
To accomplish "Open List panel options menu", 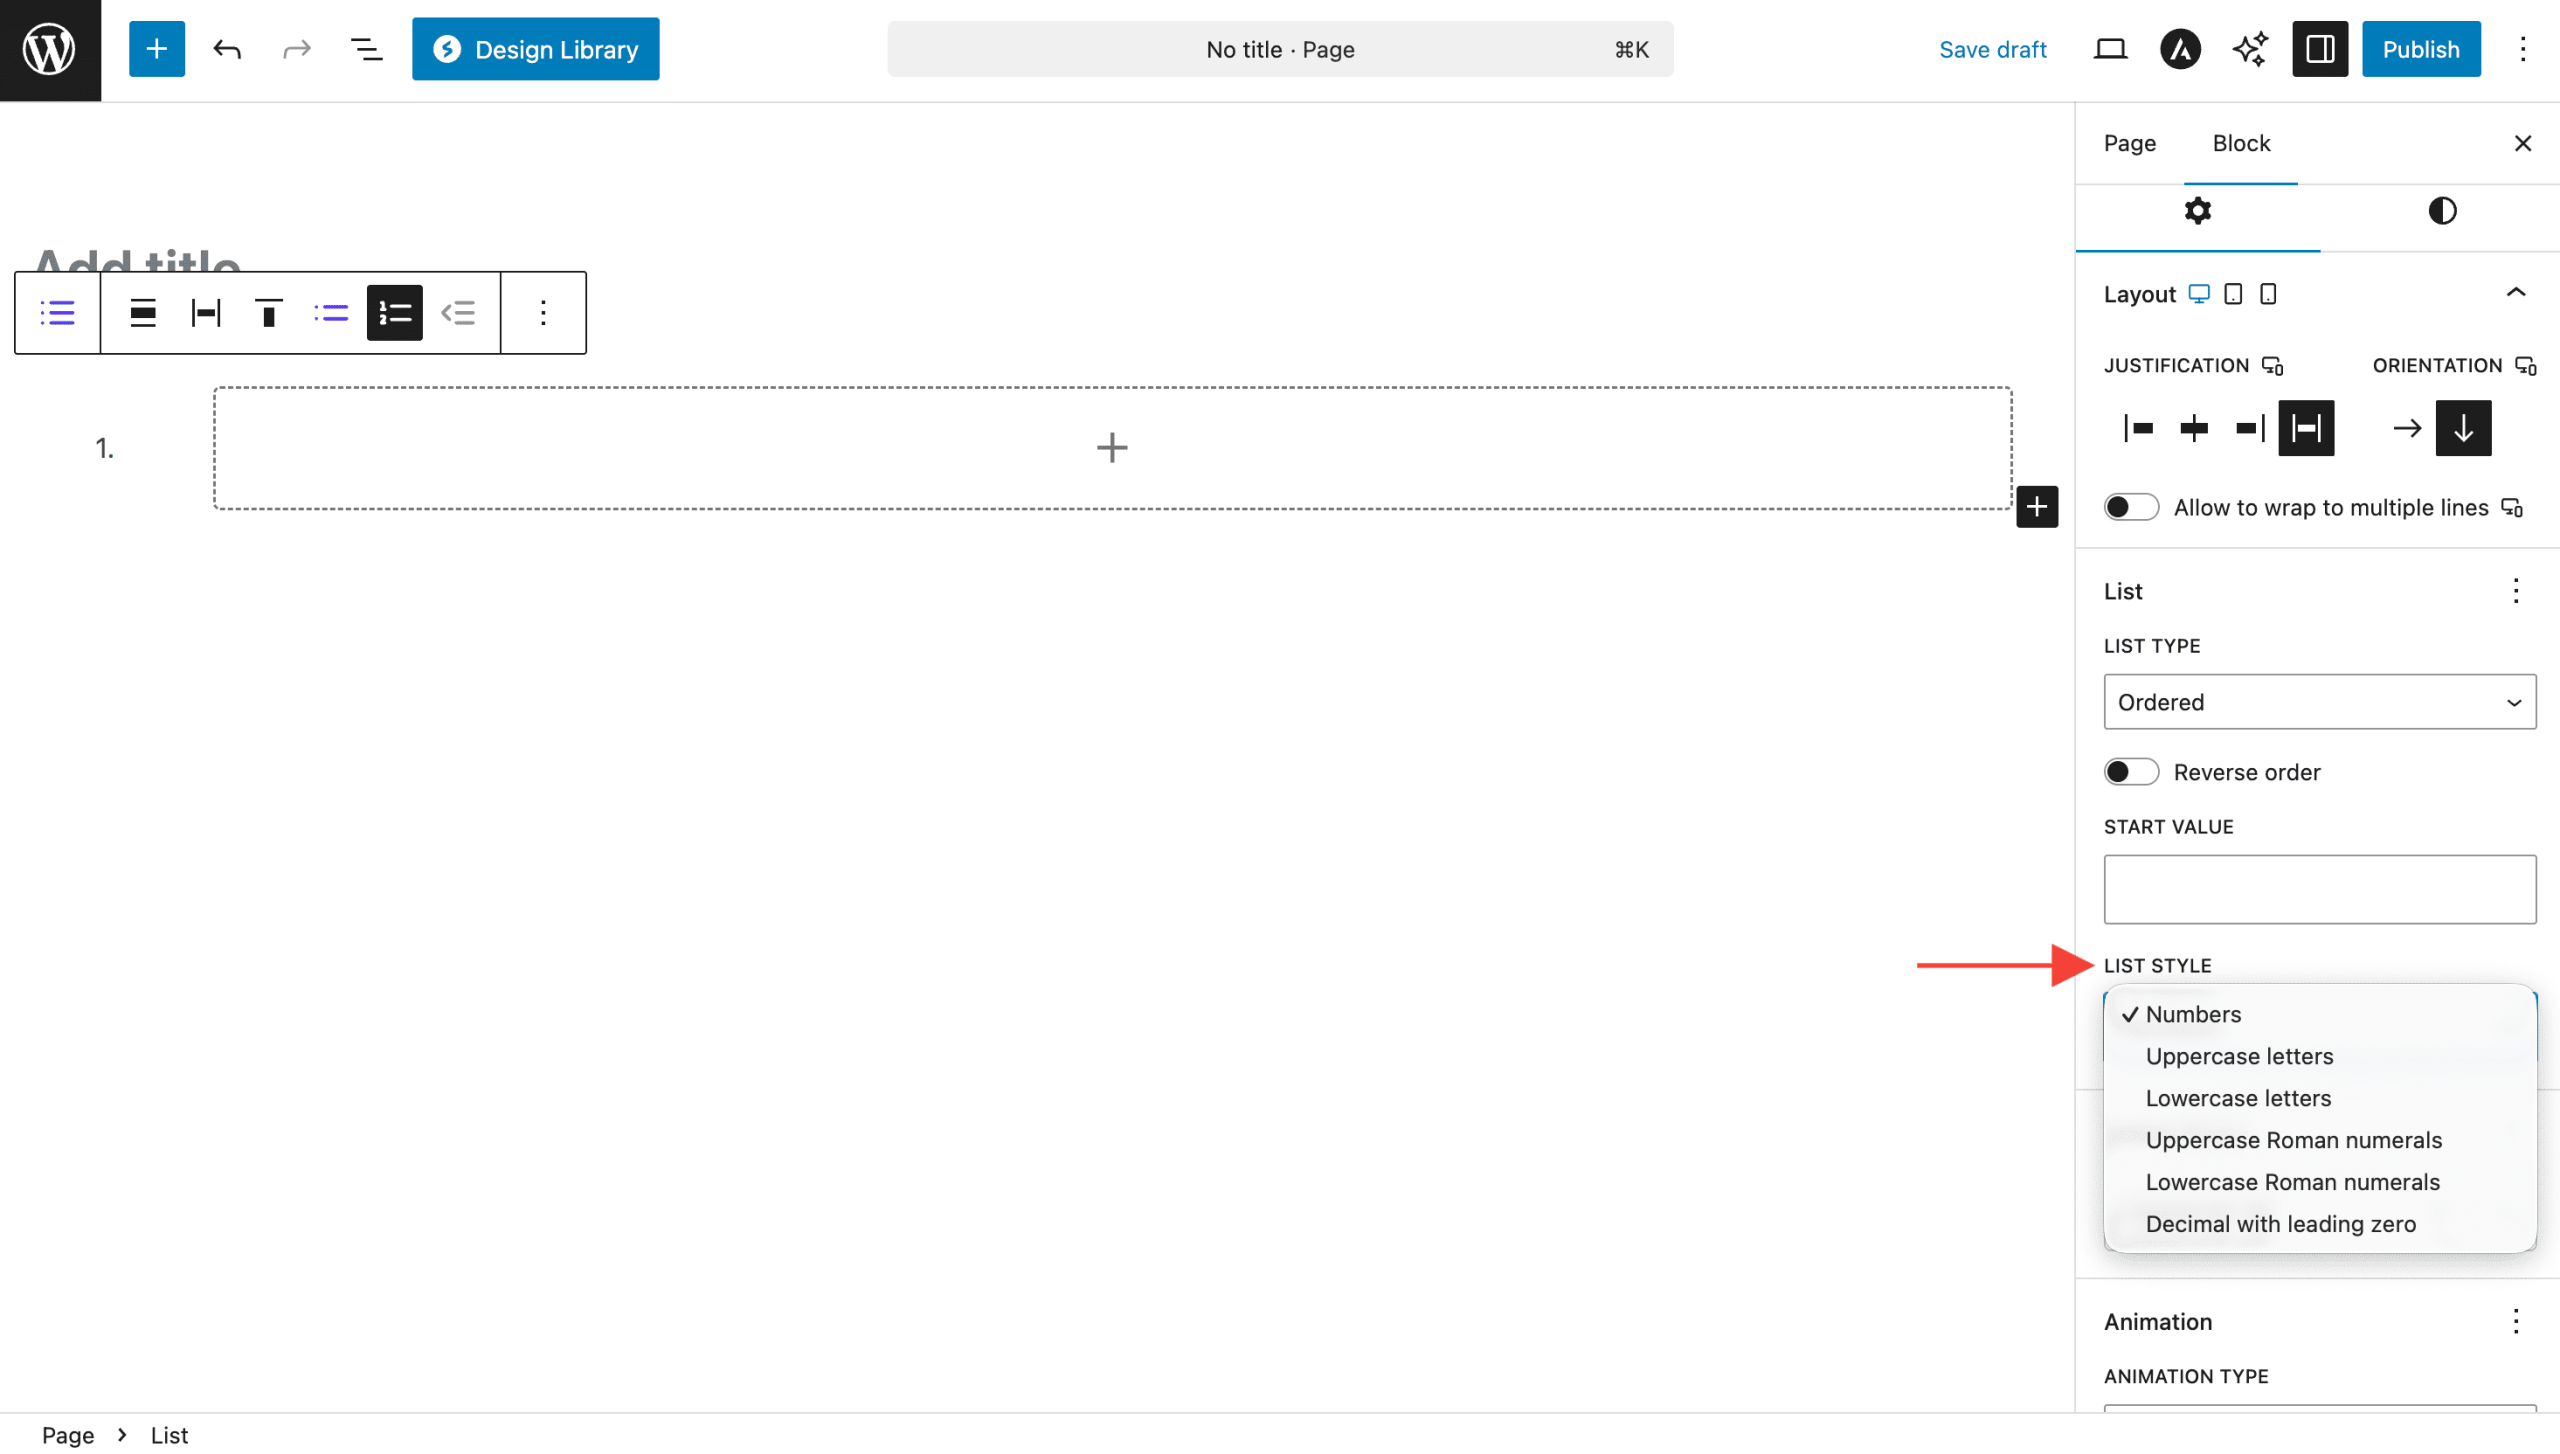I will pyautogui.click(x=2515, y=591).
